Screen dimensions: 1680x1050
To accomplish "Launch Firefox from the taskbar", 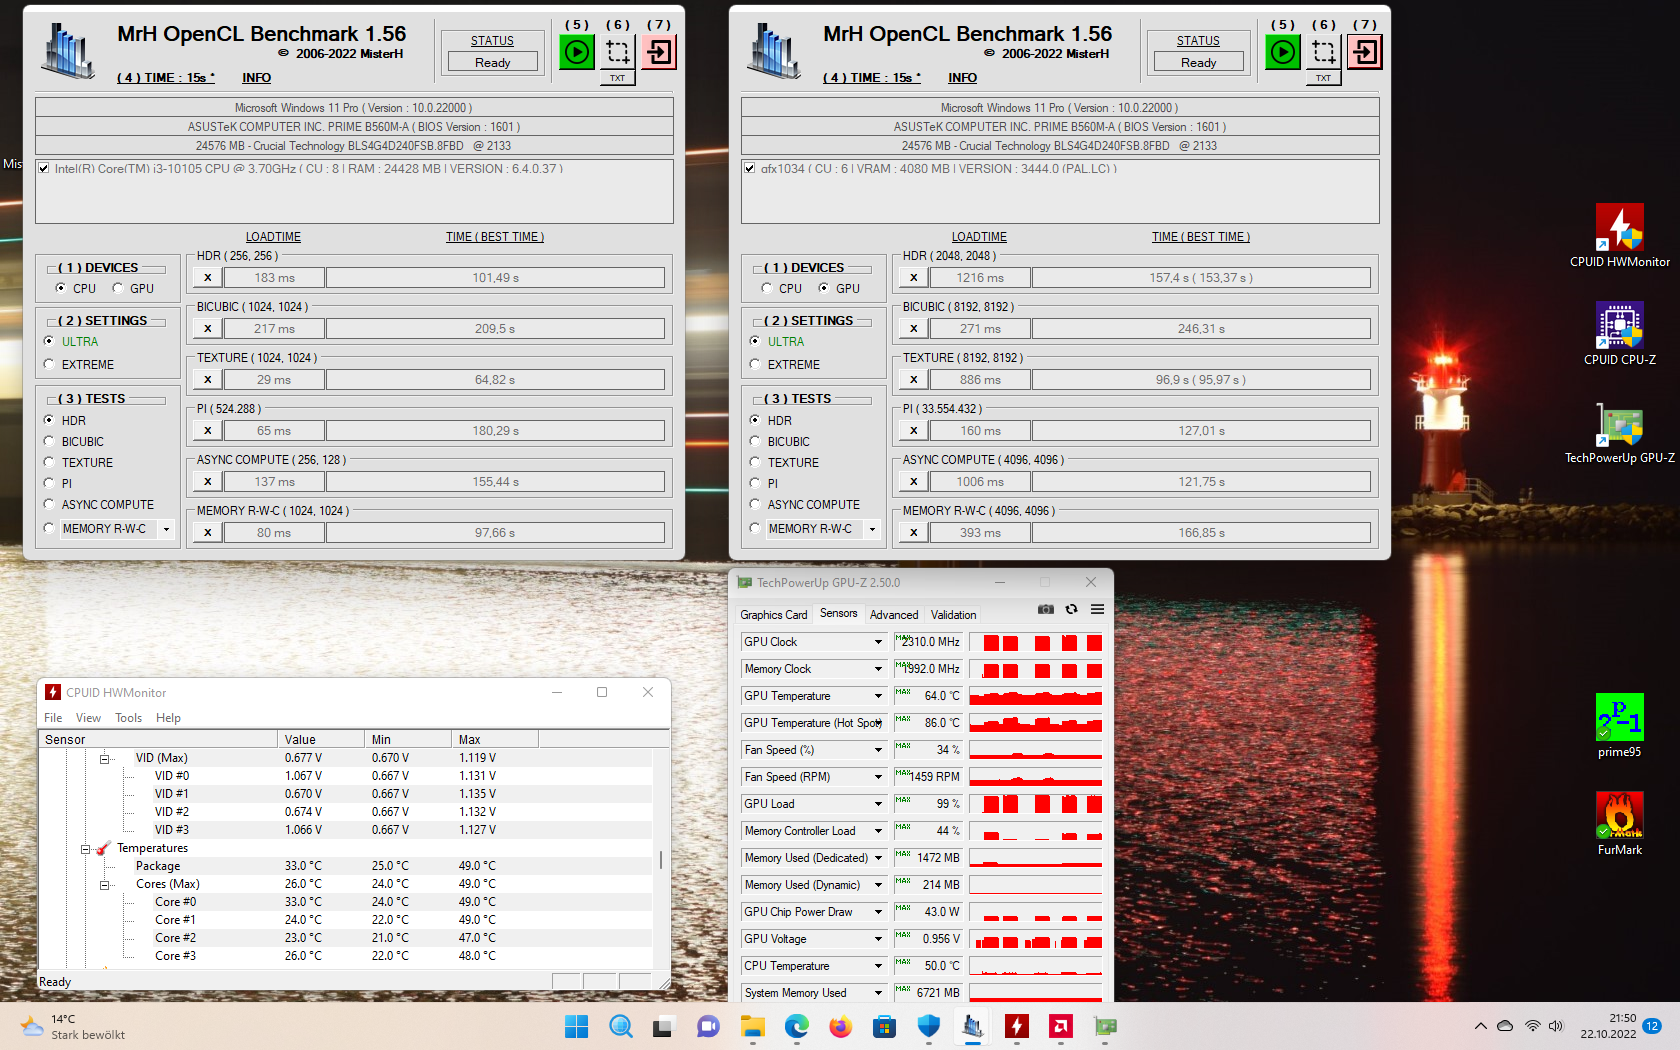I will (x=841, y=1026).
